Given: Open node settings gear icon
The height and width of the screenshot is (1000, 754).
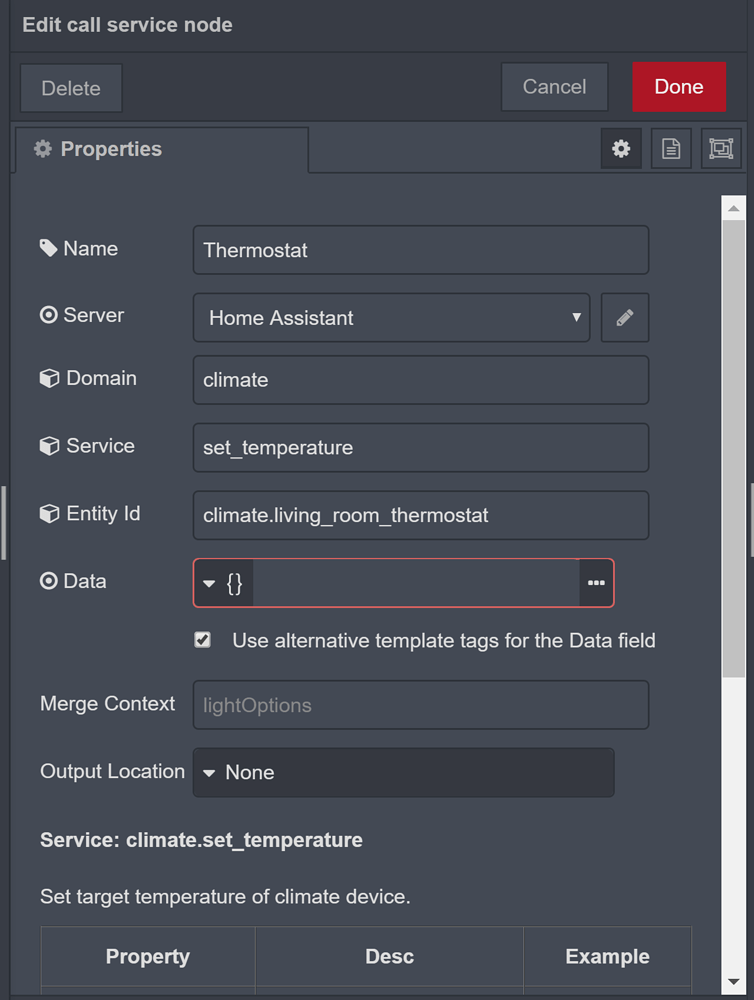Looking at the screenshot, I should coord(621,149).
